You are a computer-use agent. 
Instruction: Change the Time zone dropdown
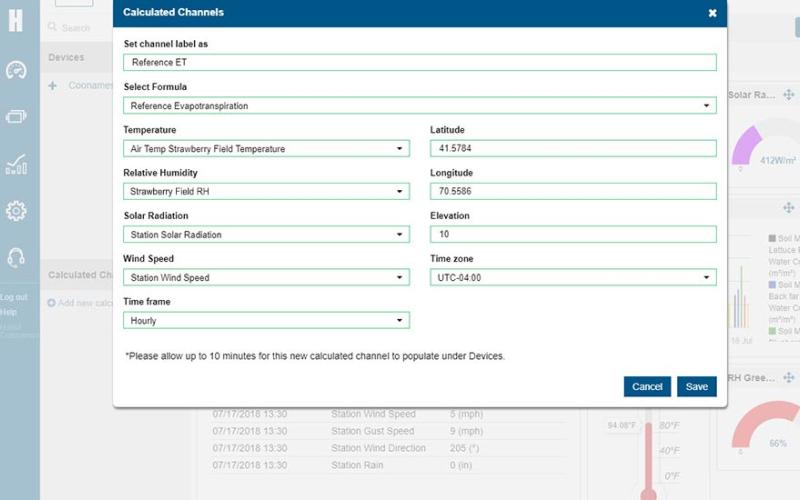[573, 278]
